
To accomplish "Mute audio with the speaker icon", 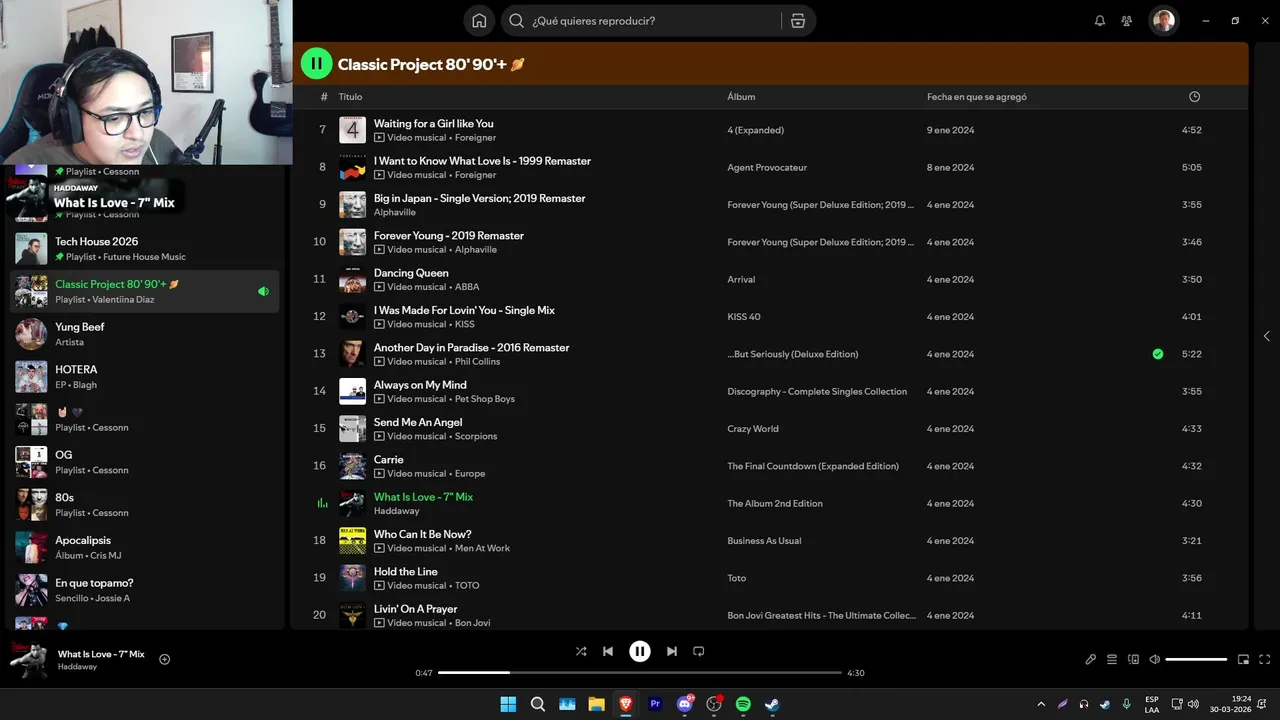I will pyautogui.click(x=1155, y=659).
